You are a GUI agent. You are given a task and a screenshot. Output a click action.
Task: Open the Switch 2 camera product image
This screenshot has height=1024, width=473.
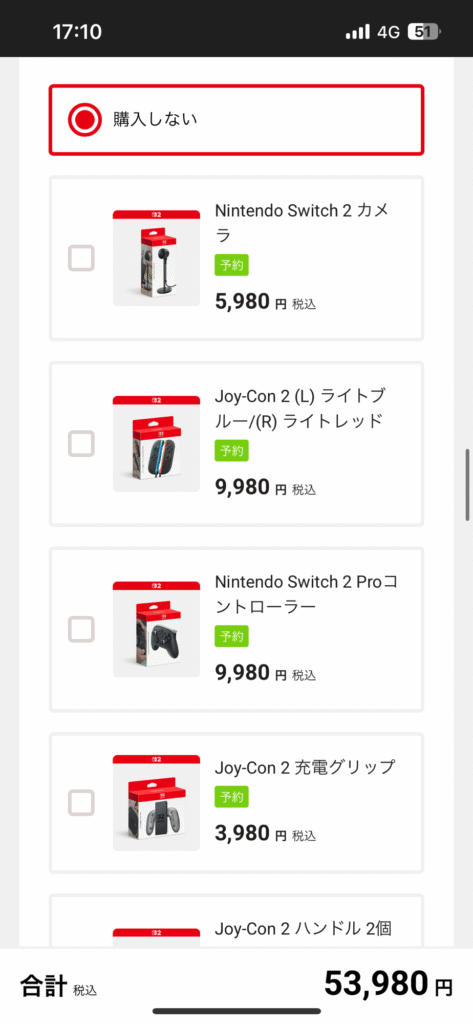pyautogui.click(x=156, y=258)
